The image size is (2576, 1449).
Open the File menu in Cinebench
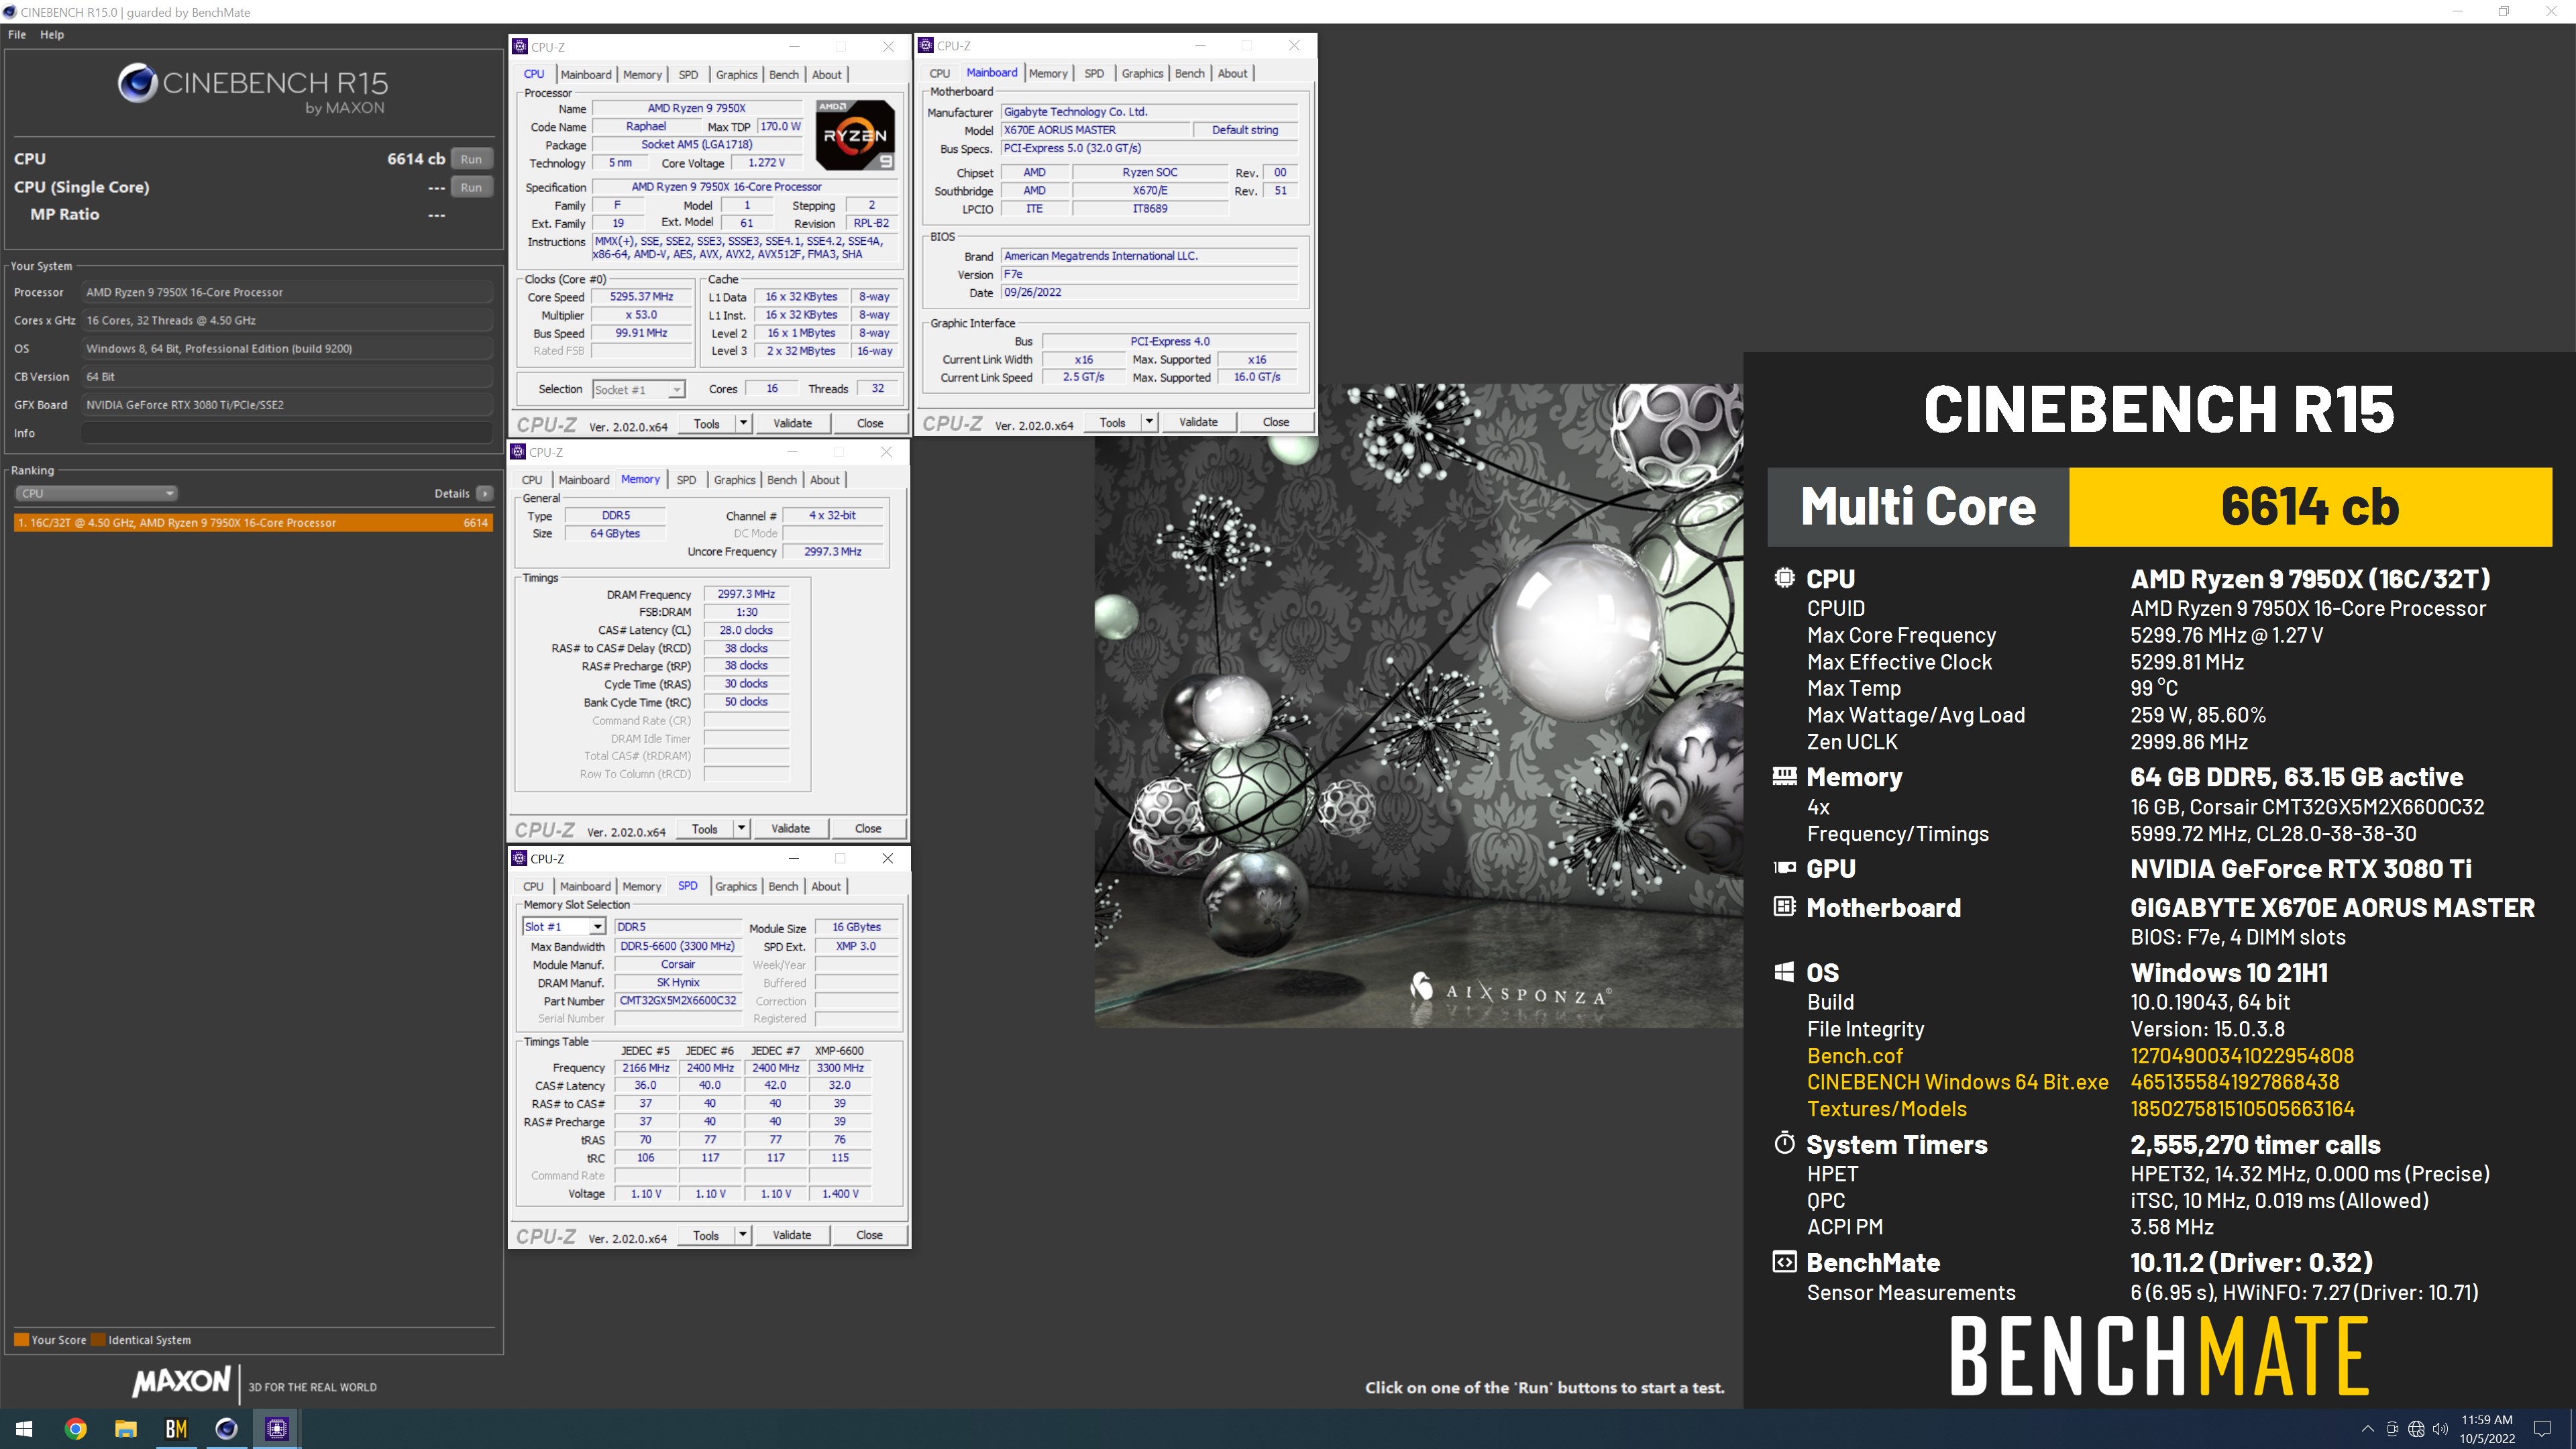(17, 34)
